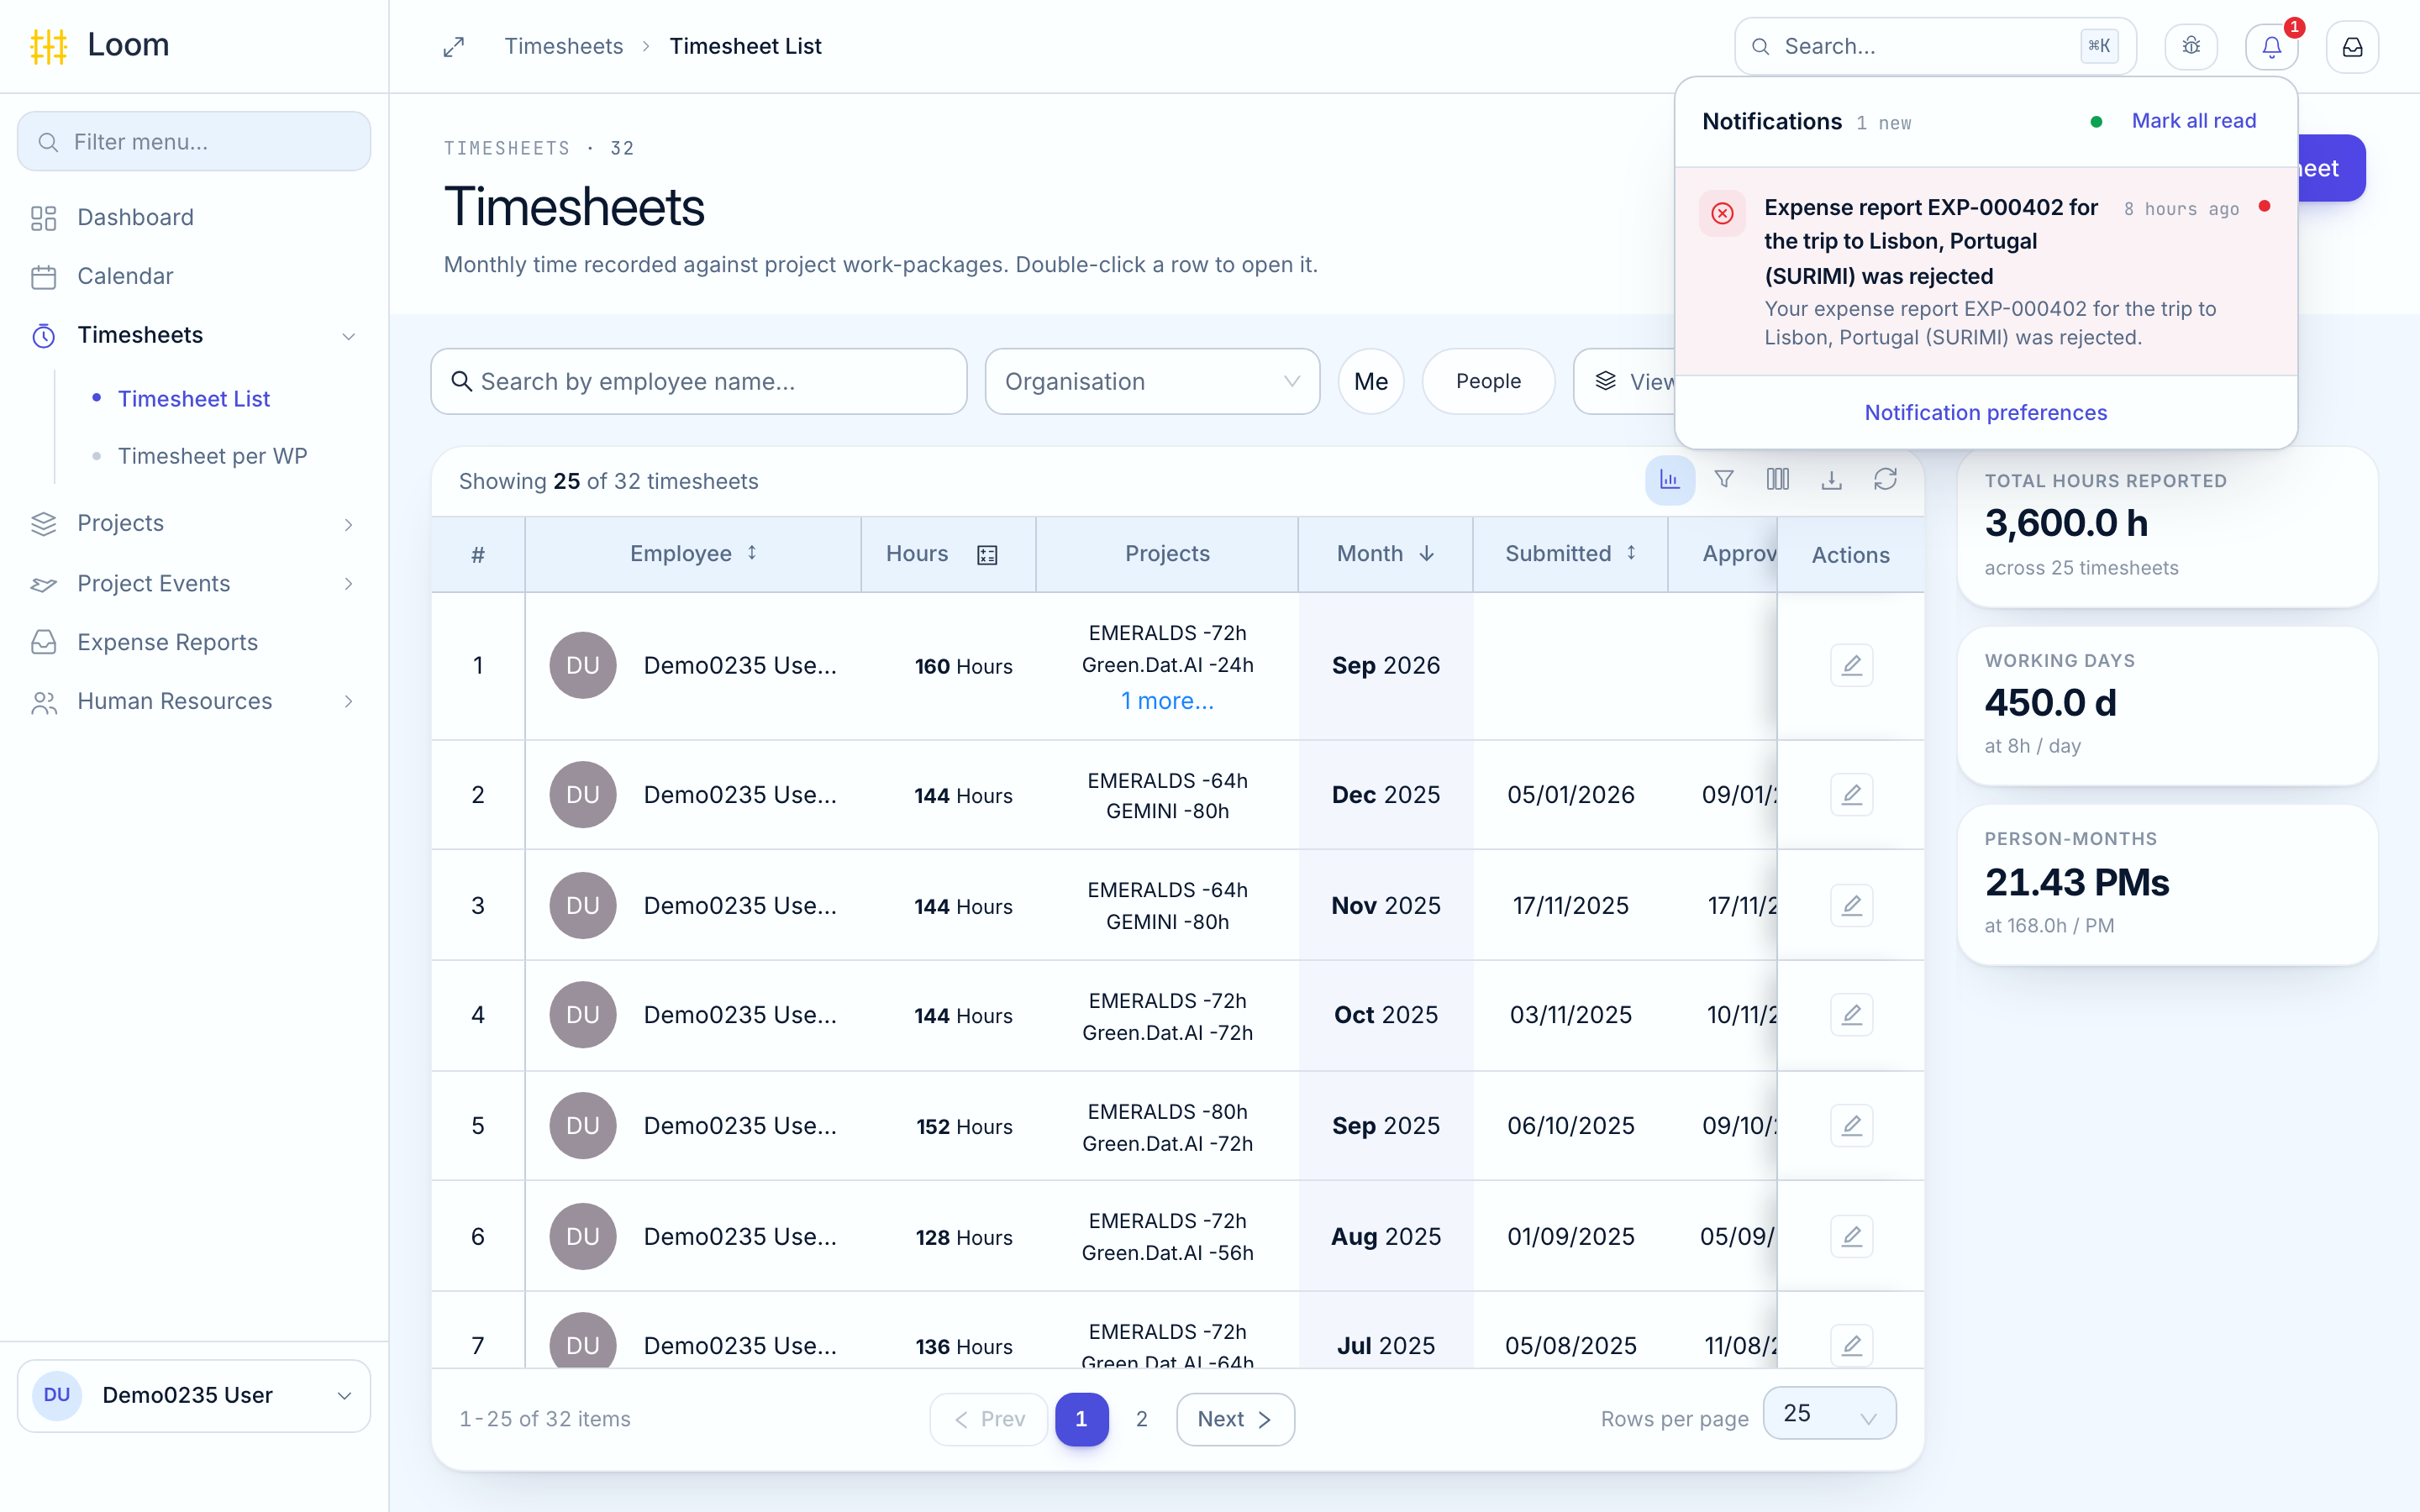Open Notification preferences link

pyautogui.click(x=1985, y=412)
